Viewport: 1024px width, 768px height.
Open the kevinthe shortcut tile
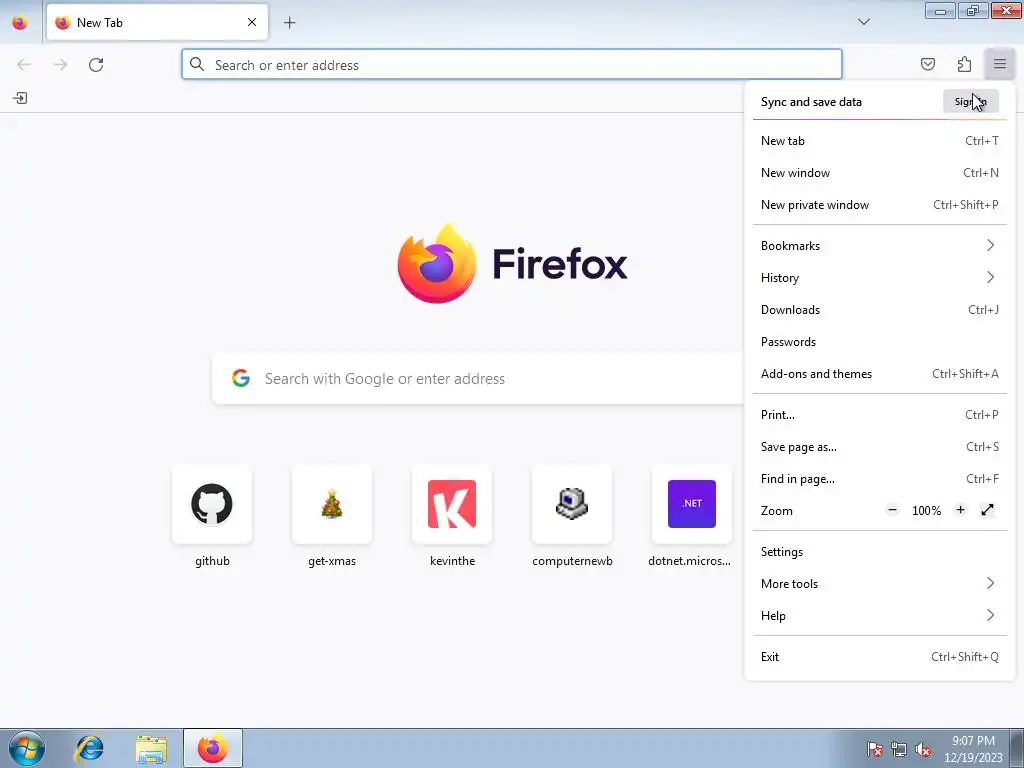pos(452,515)
